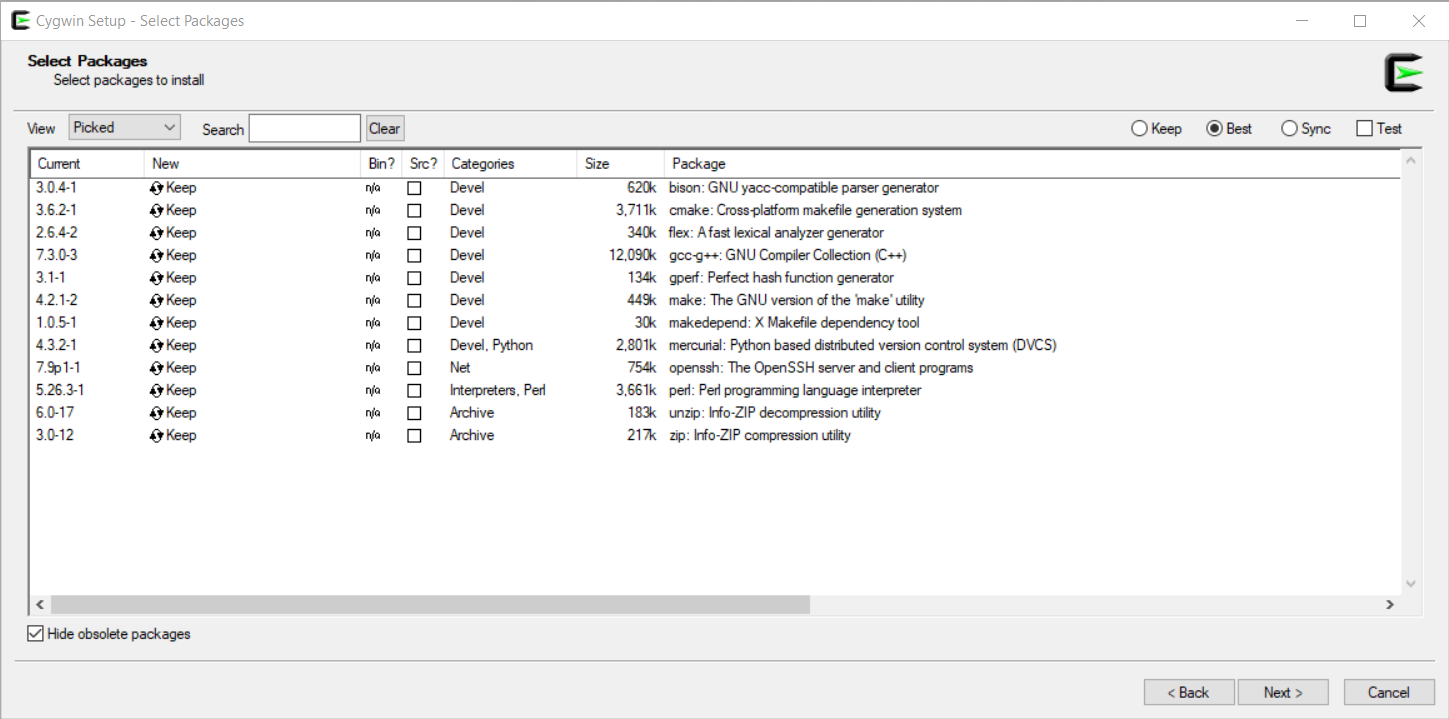Click the gperf hash function generator text
This screenshot has height=719, width=1449.
tap(781, 278)
